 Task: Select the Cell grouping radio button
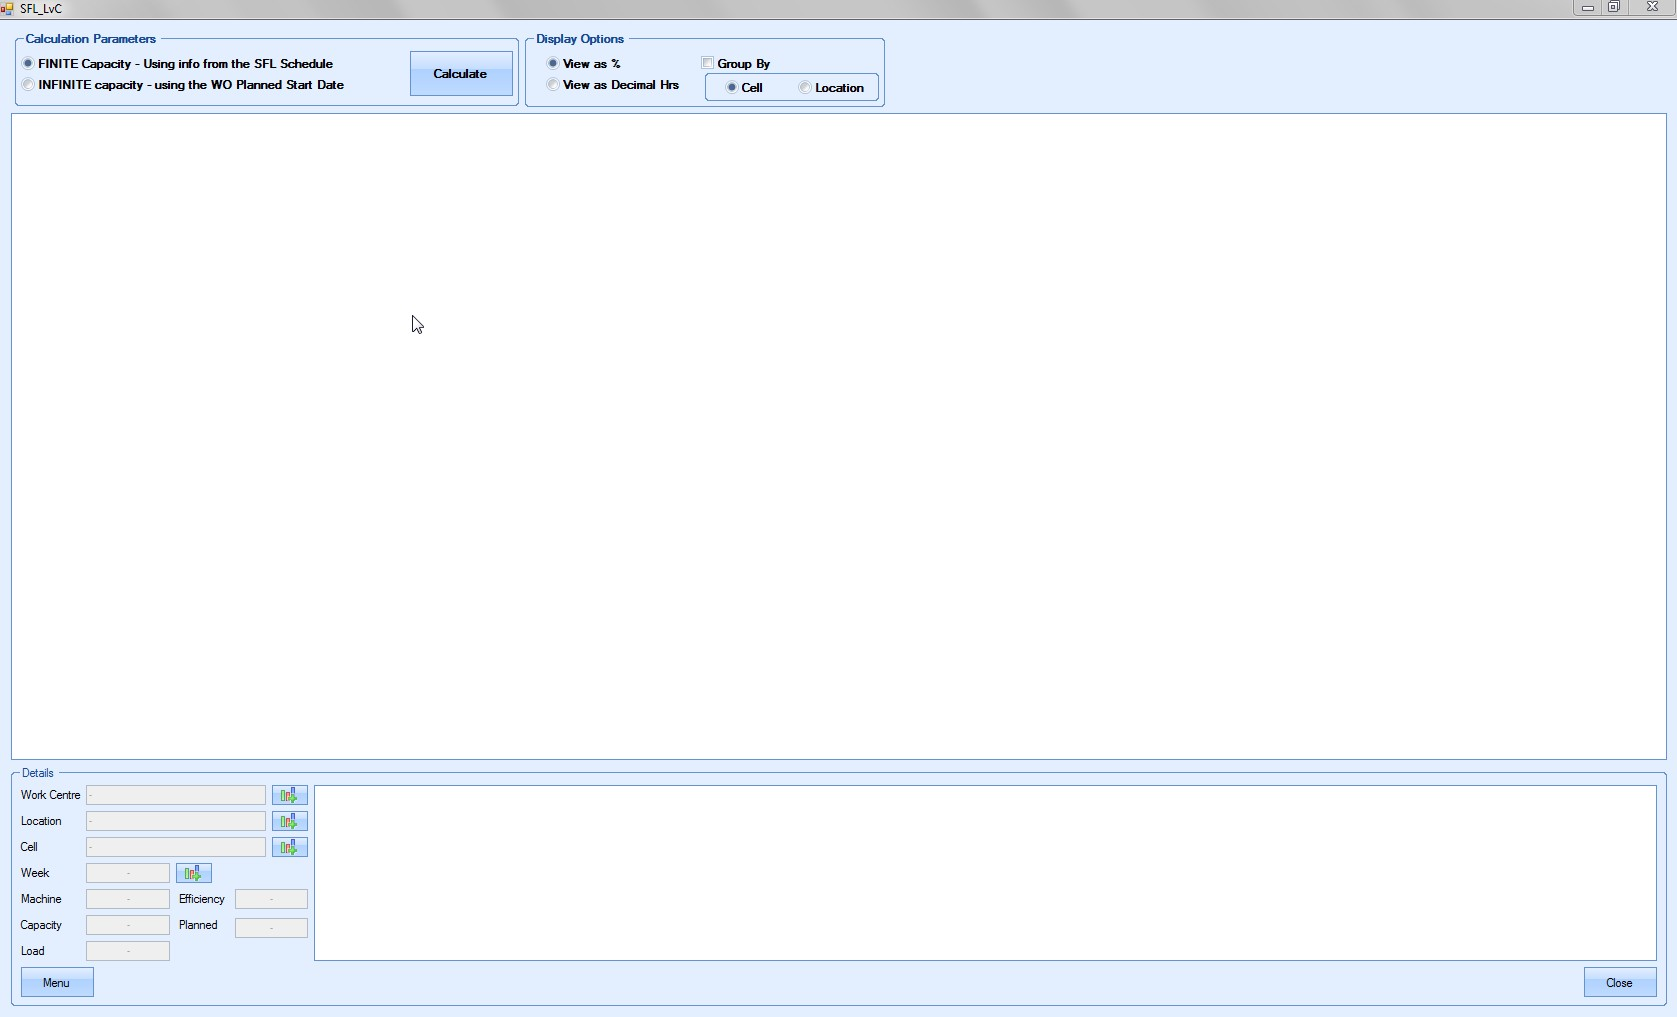point(732,88)
